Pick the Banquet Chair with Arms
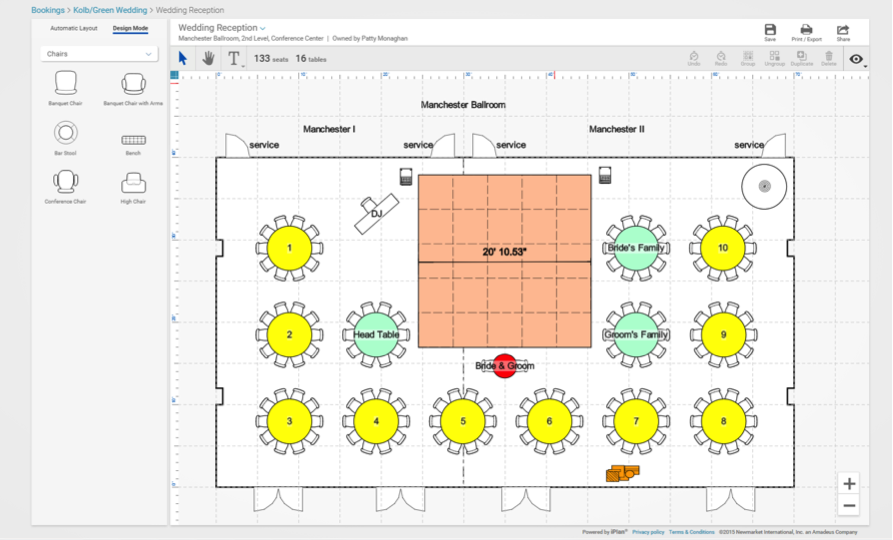893x540 pixels. click(x=133, y=89)
